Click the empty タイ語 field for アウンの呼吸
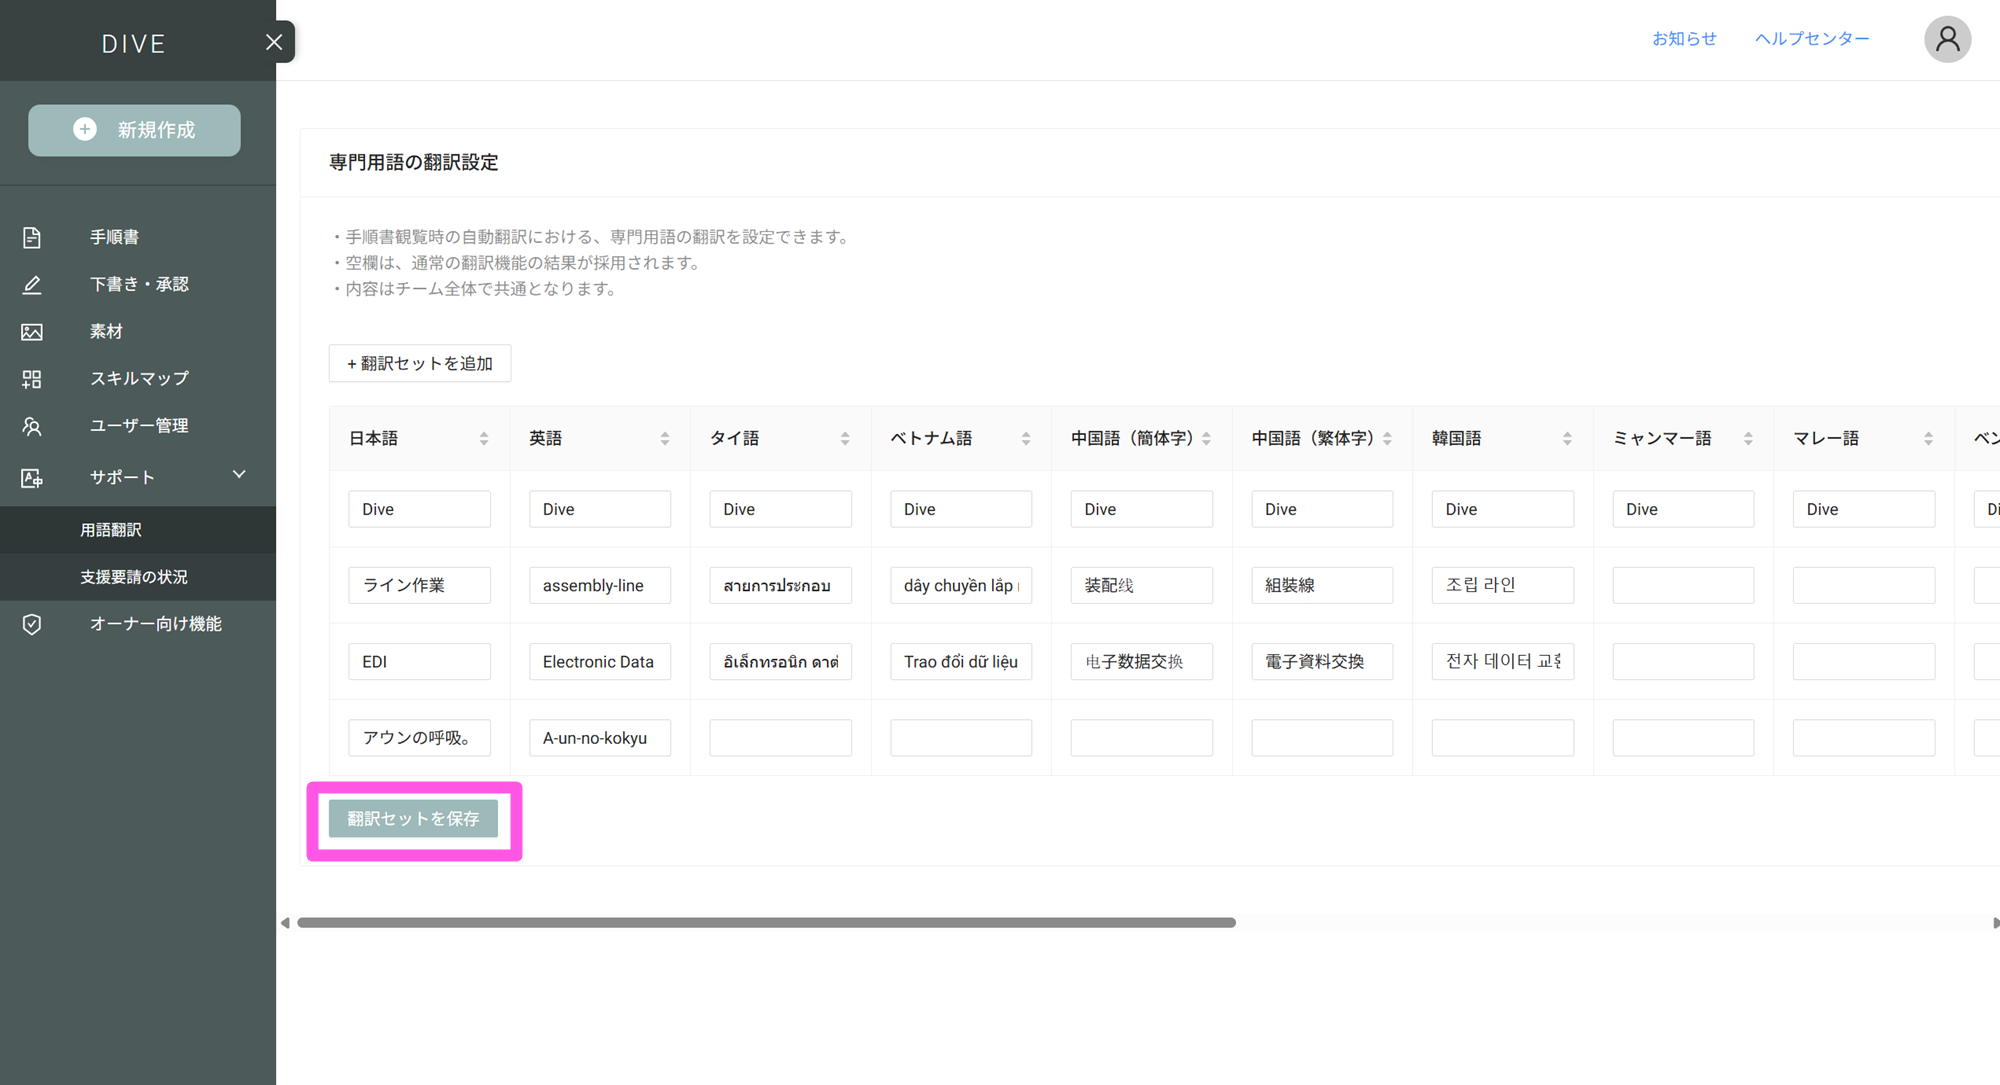The image size is (2000, 1085). click(780, 738)
